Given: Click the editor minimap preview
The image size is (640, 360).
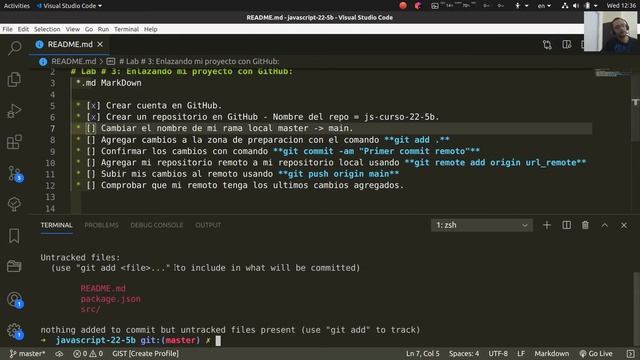Looking at the screenshot, I should pyautogui.click(x=612, y=74).
